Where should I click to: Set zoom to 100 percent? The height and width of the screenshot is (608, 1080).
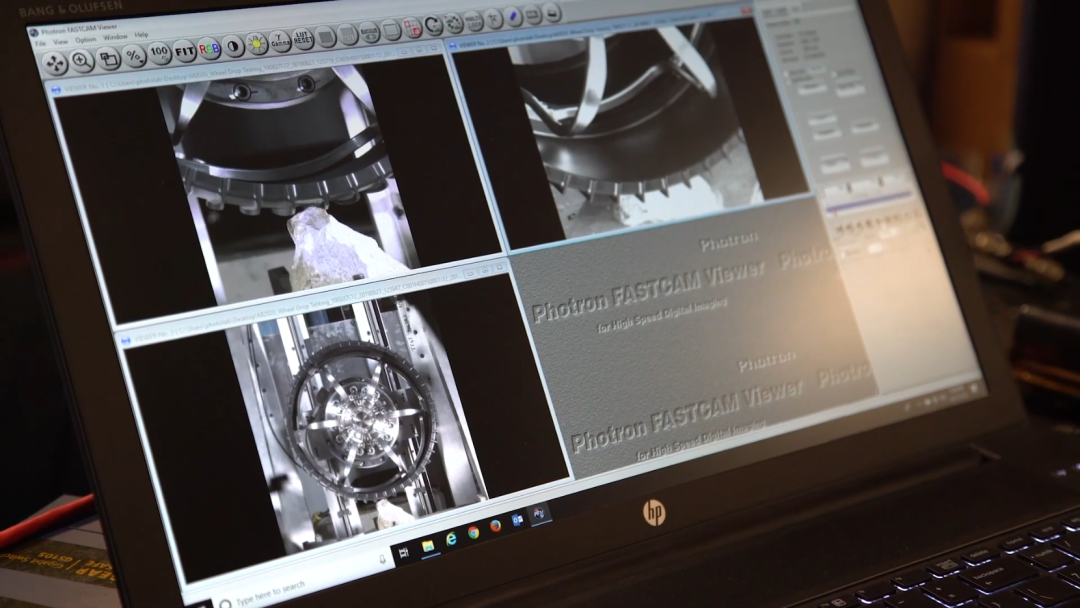[159, 53]
